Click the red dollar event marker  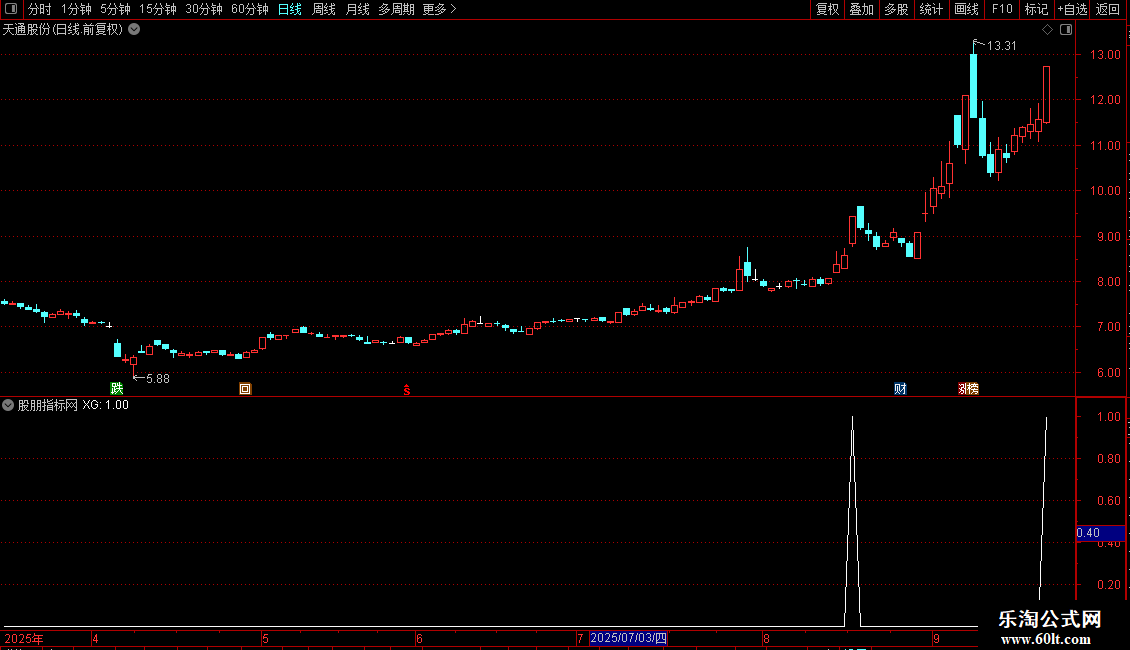(407, 390)
